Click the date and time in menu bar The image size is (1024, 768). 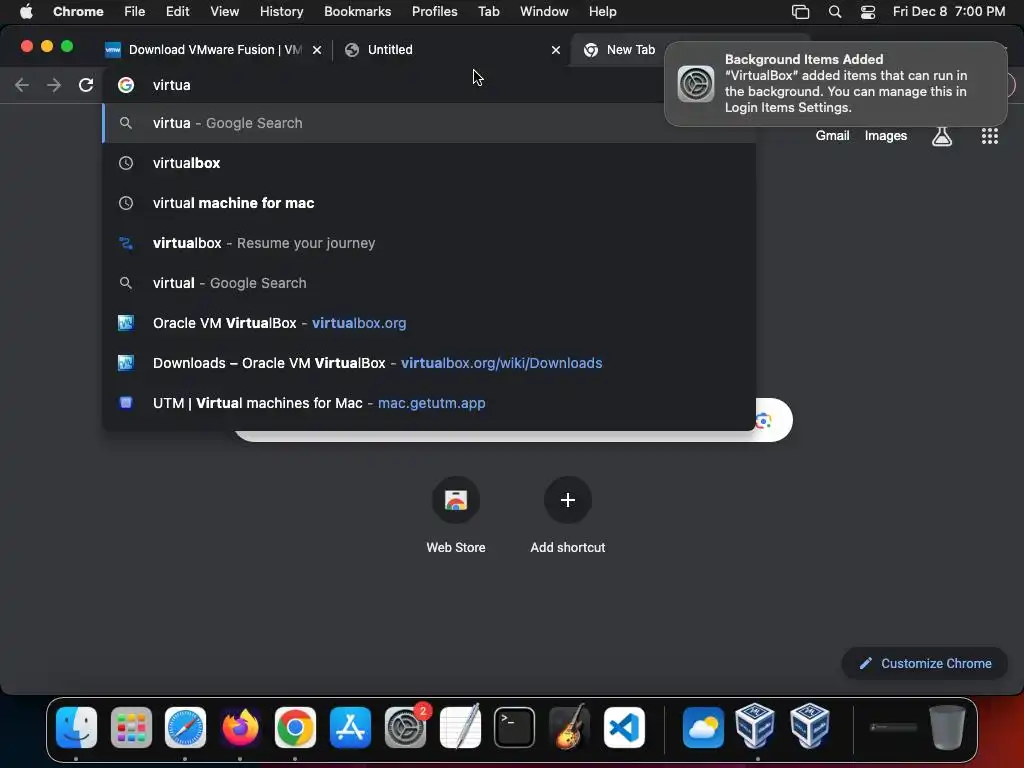click(949, 12)
